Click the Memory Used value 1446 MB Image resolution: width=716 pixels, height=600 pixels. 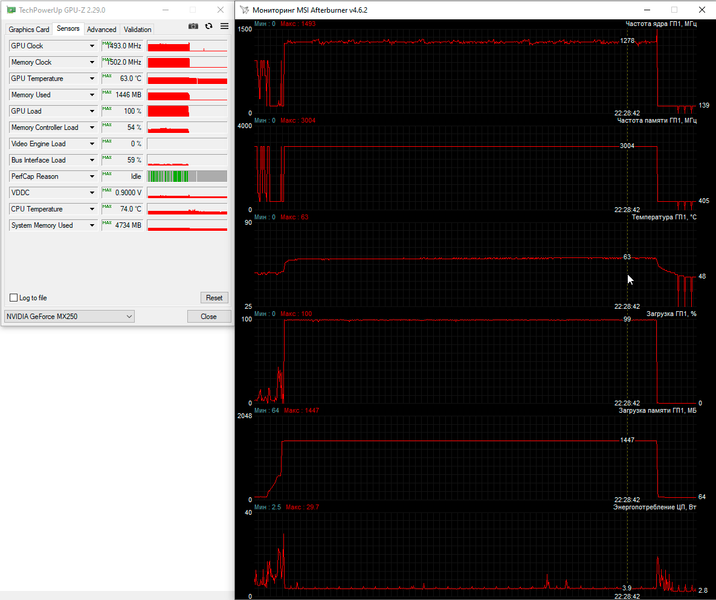(x=122, y=95)
